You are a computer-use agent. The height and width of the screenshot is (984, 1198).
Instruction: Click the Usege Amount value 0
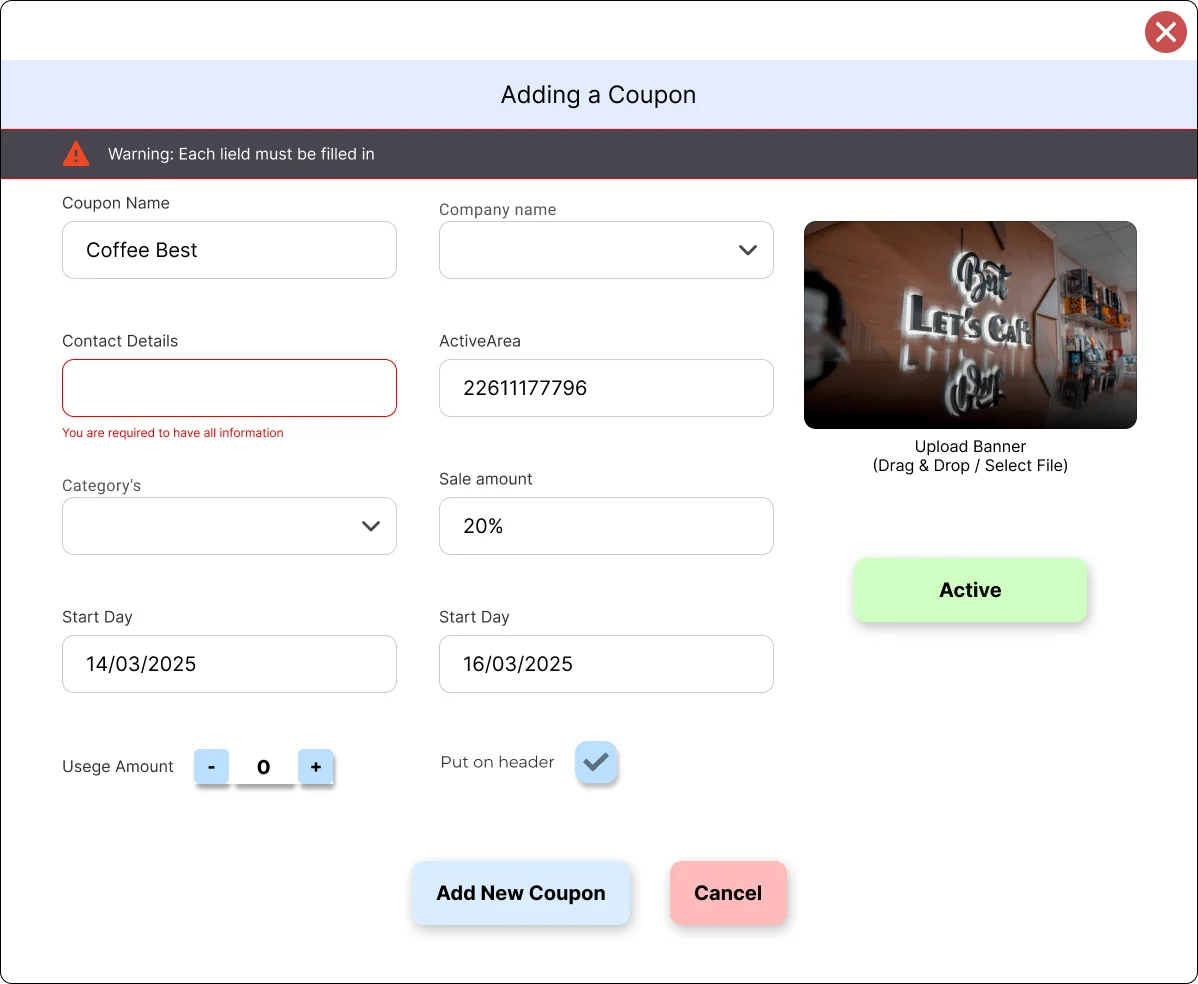264,766
